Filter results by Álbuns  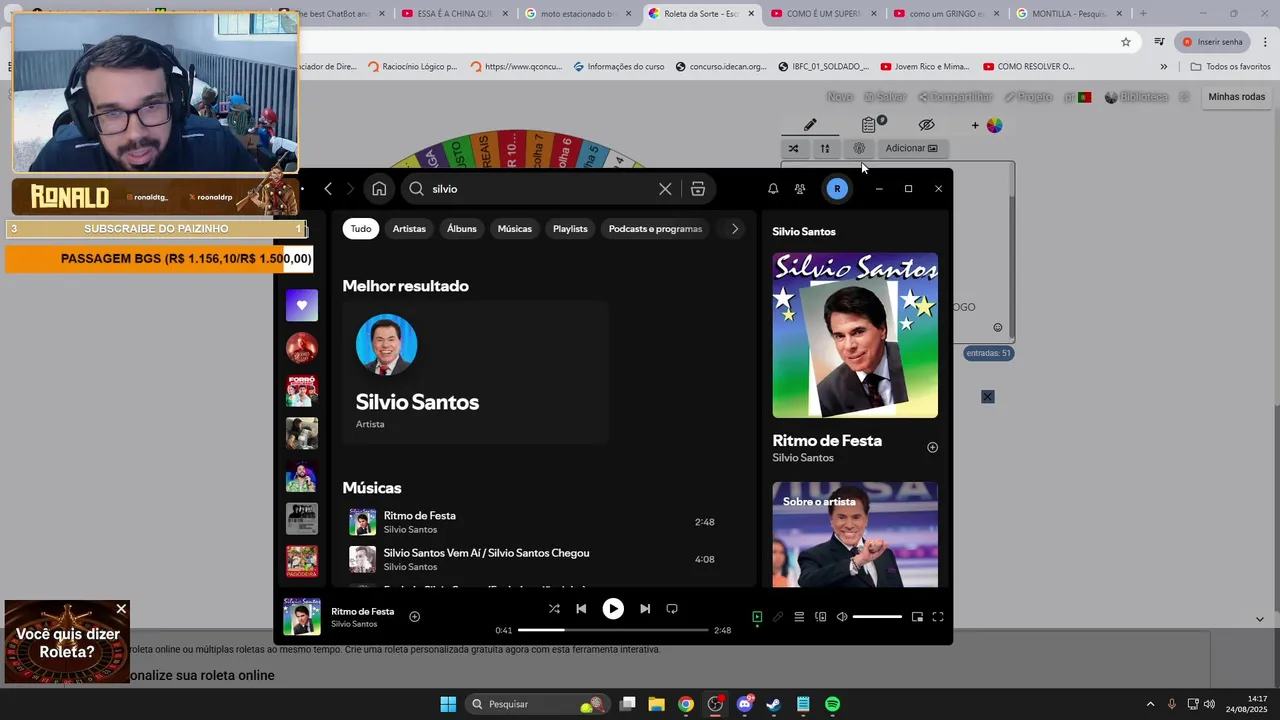[462, 229]
